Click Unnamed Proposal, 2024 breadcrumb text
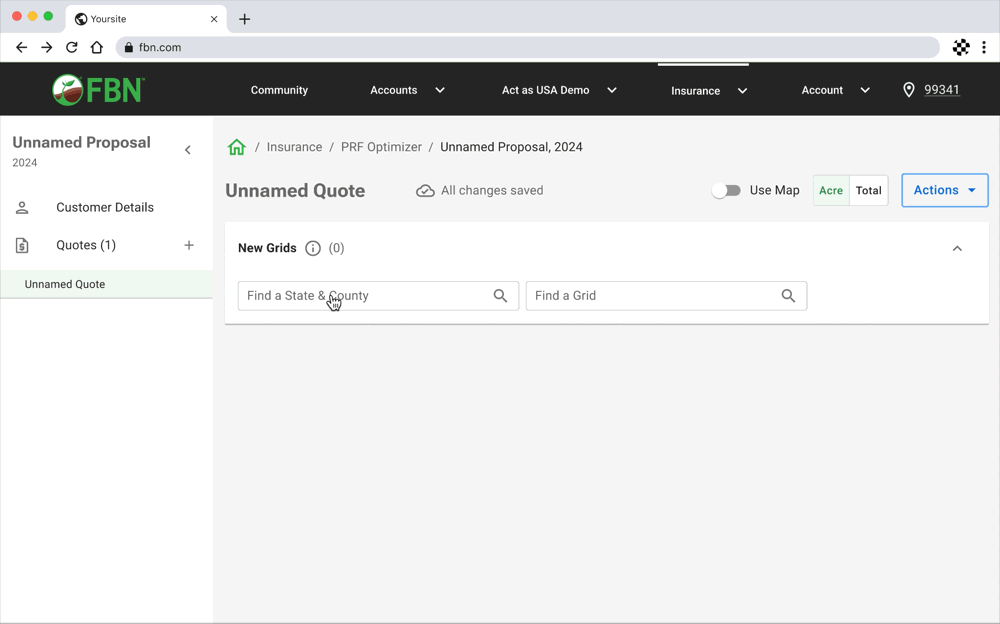The width and height of the screenshot is (1000, 624). 511,147
